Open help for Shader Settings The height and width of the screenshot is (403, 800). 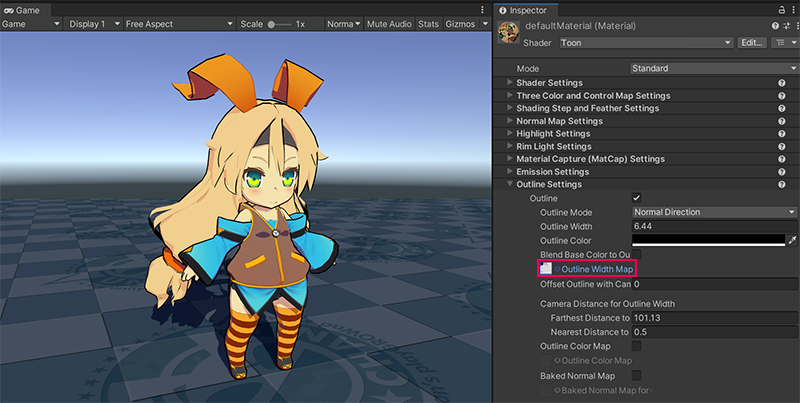(782, 83)
